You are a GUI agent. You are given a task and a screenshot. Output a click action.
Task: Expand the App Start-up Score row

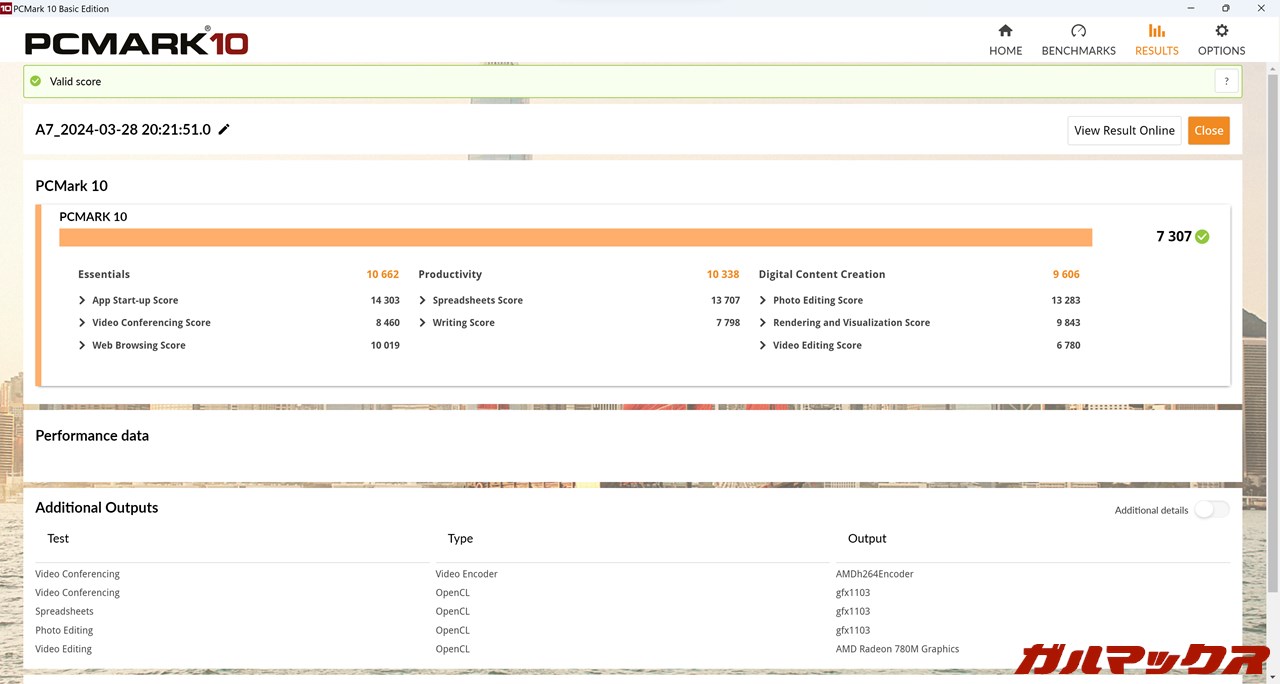83,300
